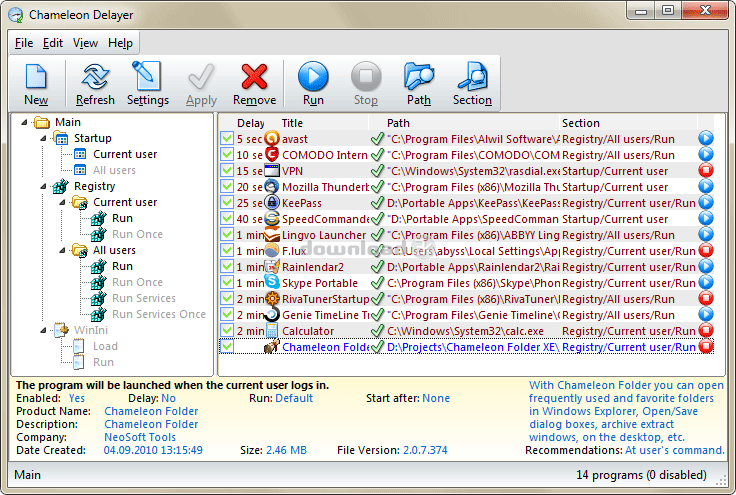Collapse Registry Current user node
736x495 pixels.
click(62, 202)
